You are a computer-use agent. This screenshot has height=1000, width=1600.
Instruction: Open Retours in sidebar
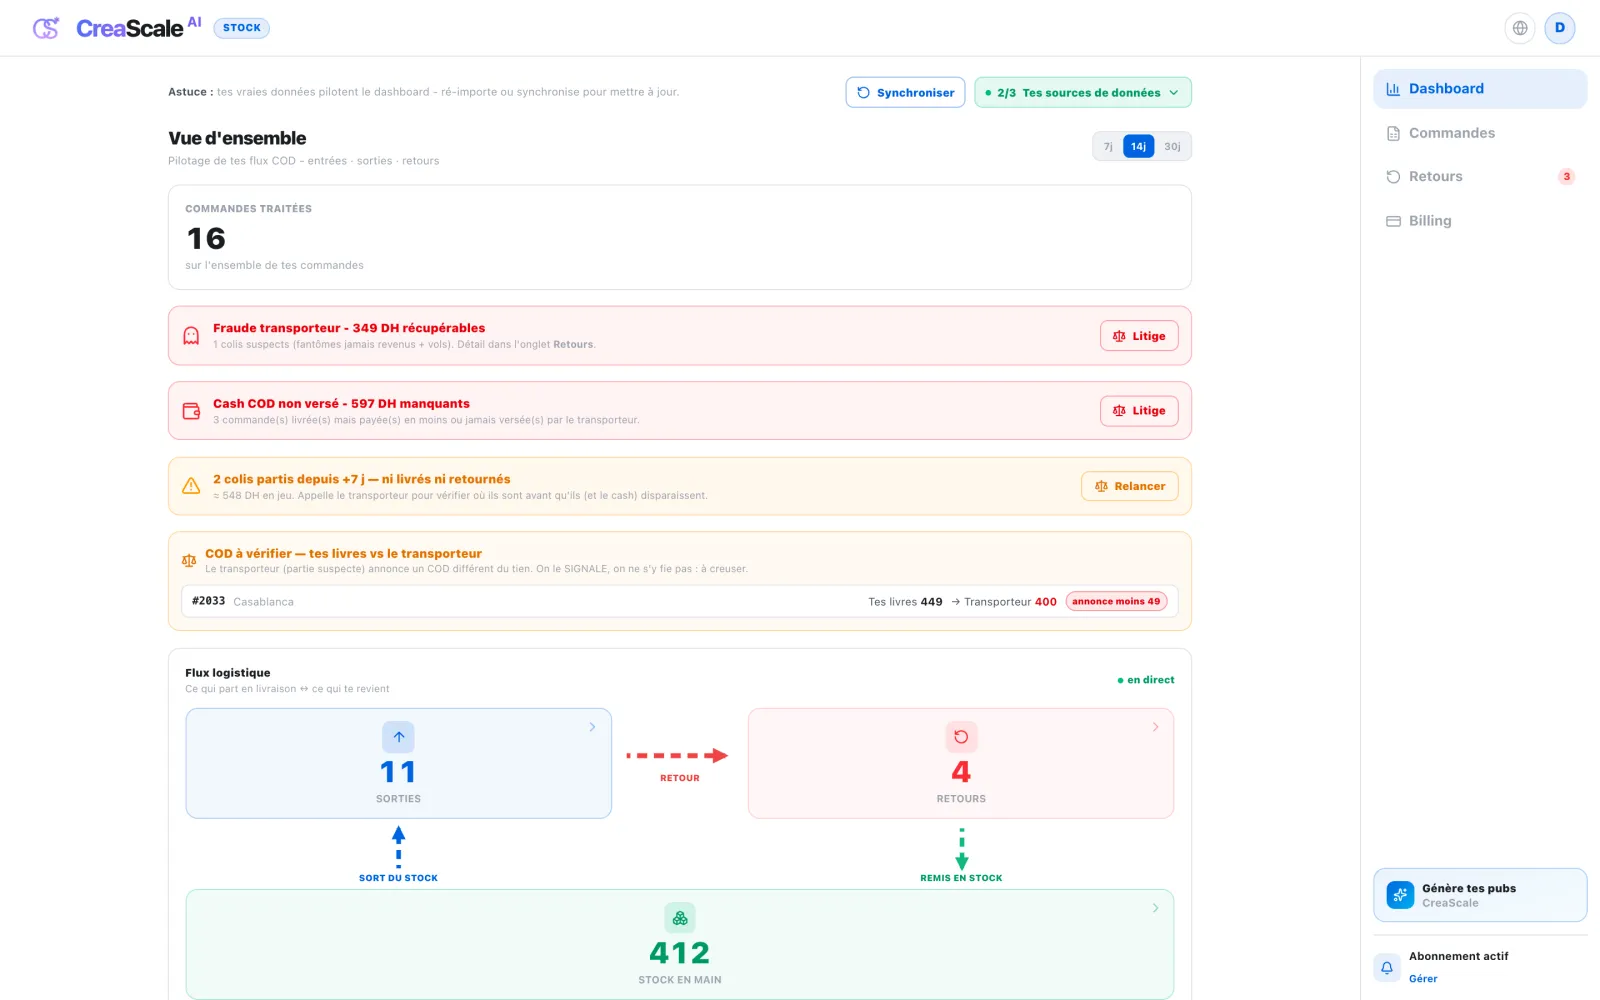pyautogui.click(x=1480, y=177)
